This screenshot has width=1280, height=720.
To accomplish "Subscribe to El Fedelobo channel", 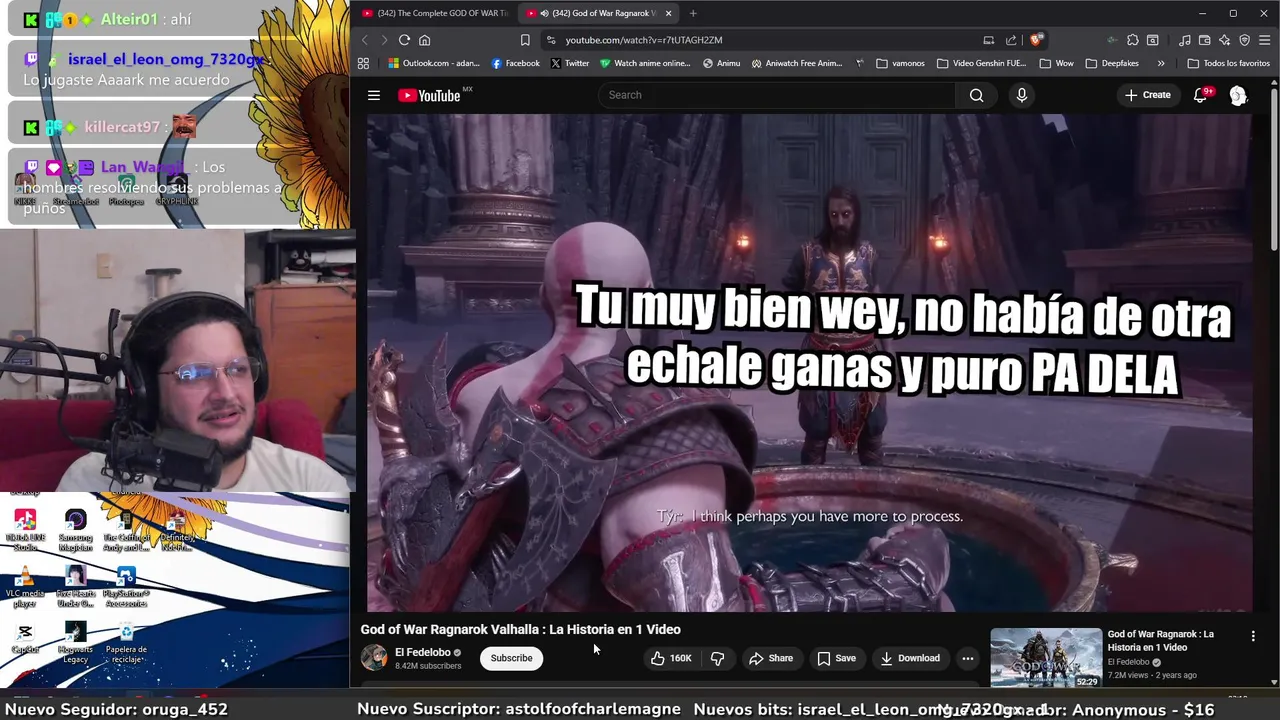I will (511, 658).
